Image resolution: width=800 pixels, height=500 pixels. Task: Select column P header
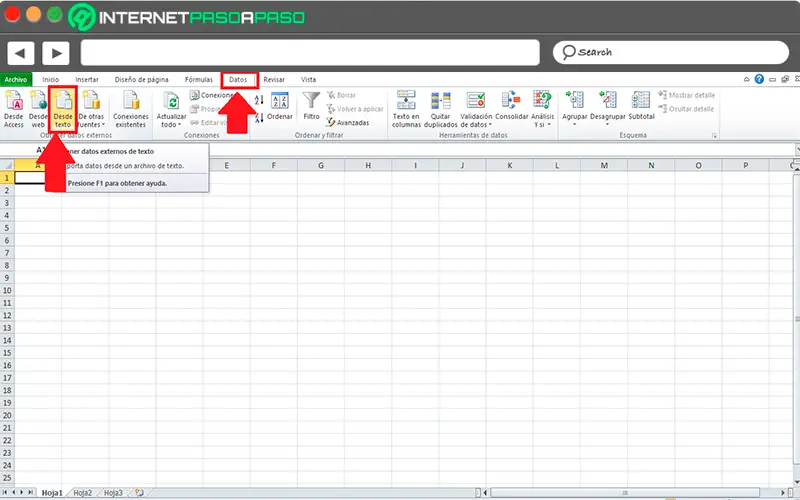[745, 165]
